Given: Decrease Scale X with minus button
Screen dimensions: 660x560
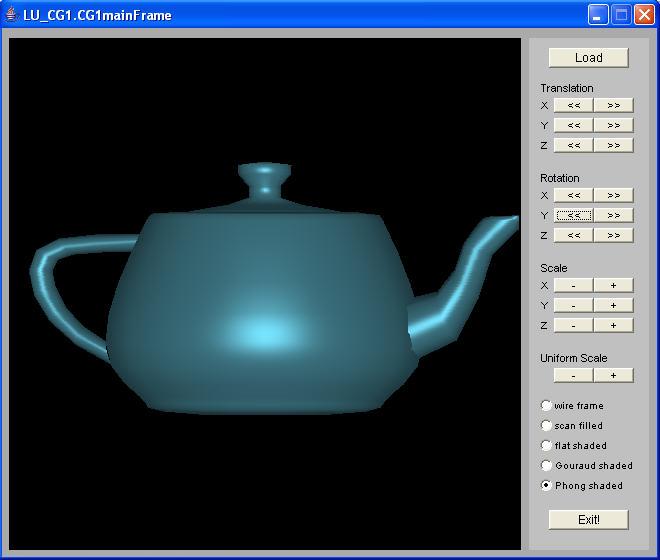Looking at the screenshot, I should [573, 285].
